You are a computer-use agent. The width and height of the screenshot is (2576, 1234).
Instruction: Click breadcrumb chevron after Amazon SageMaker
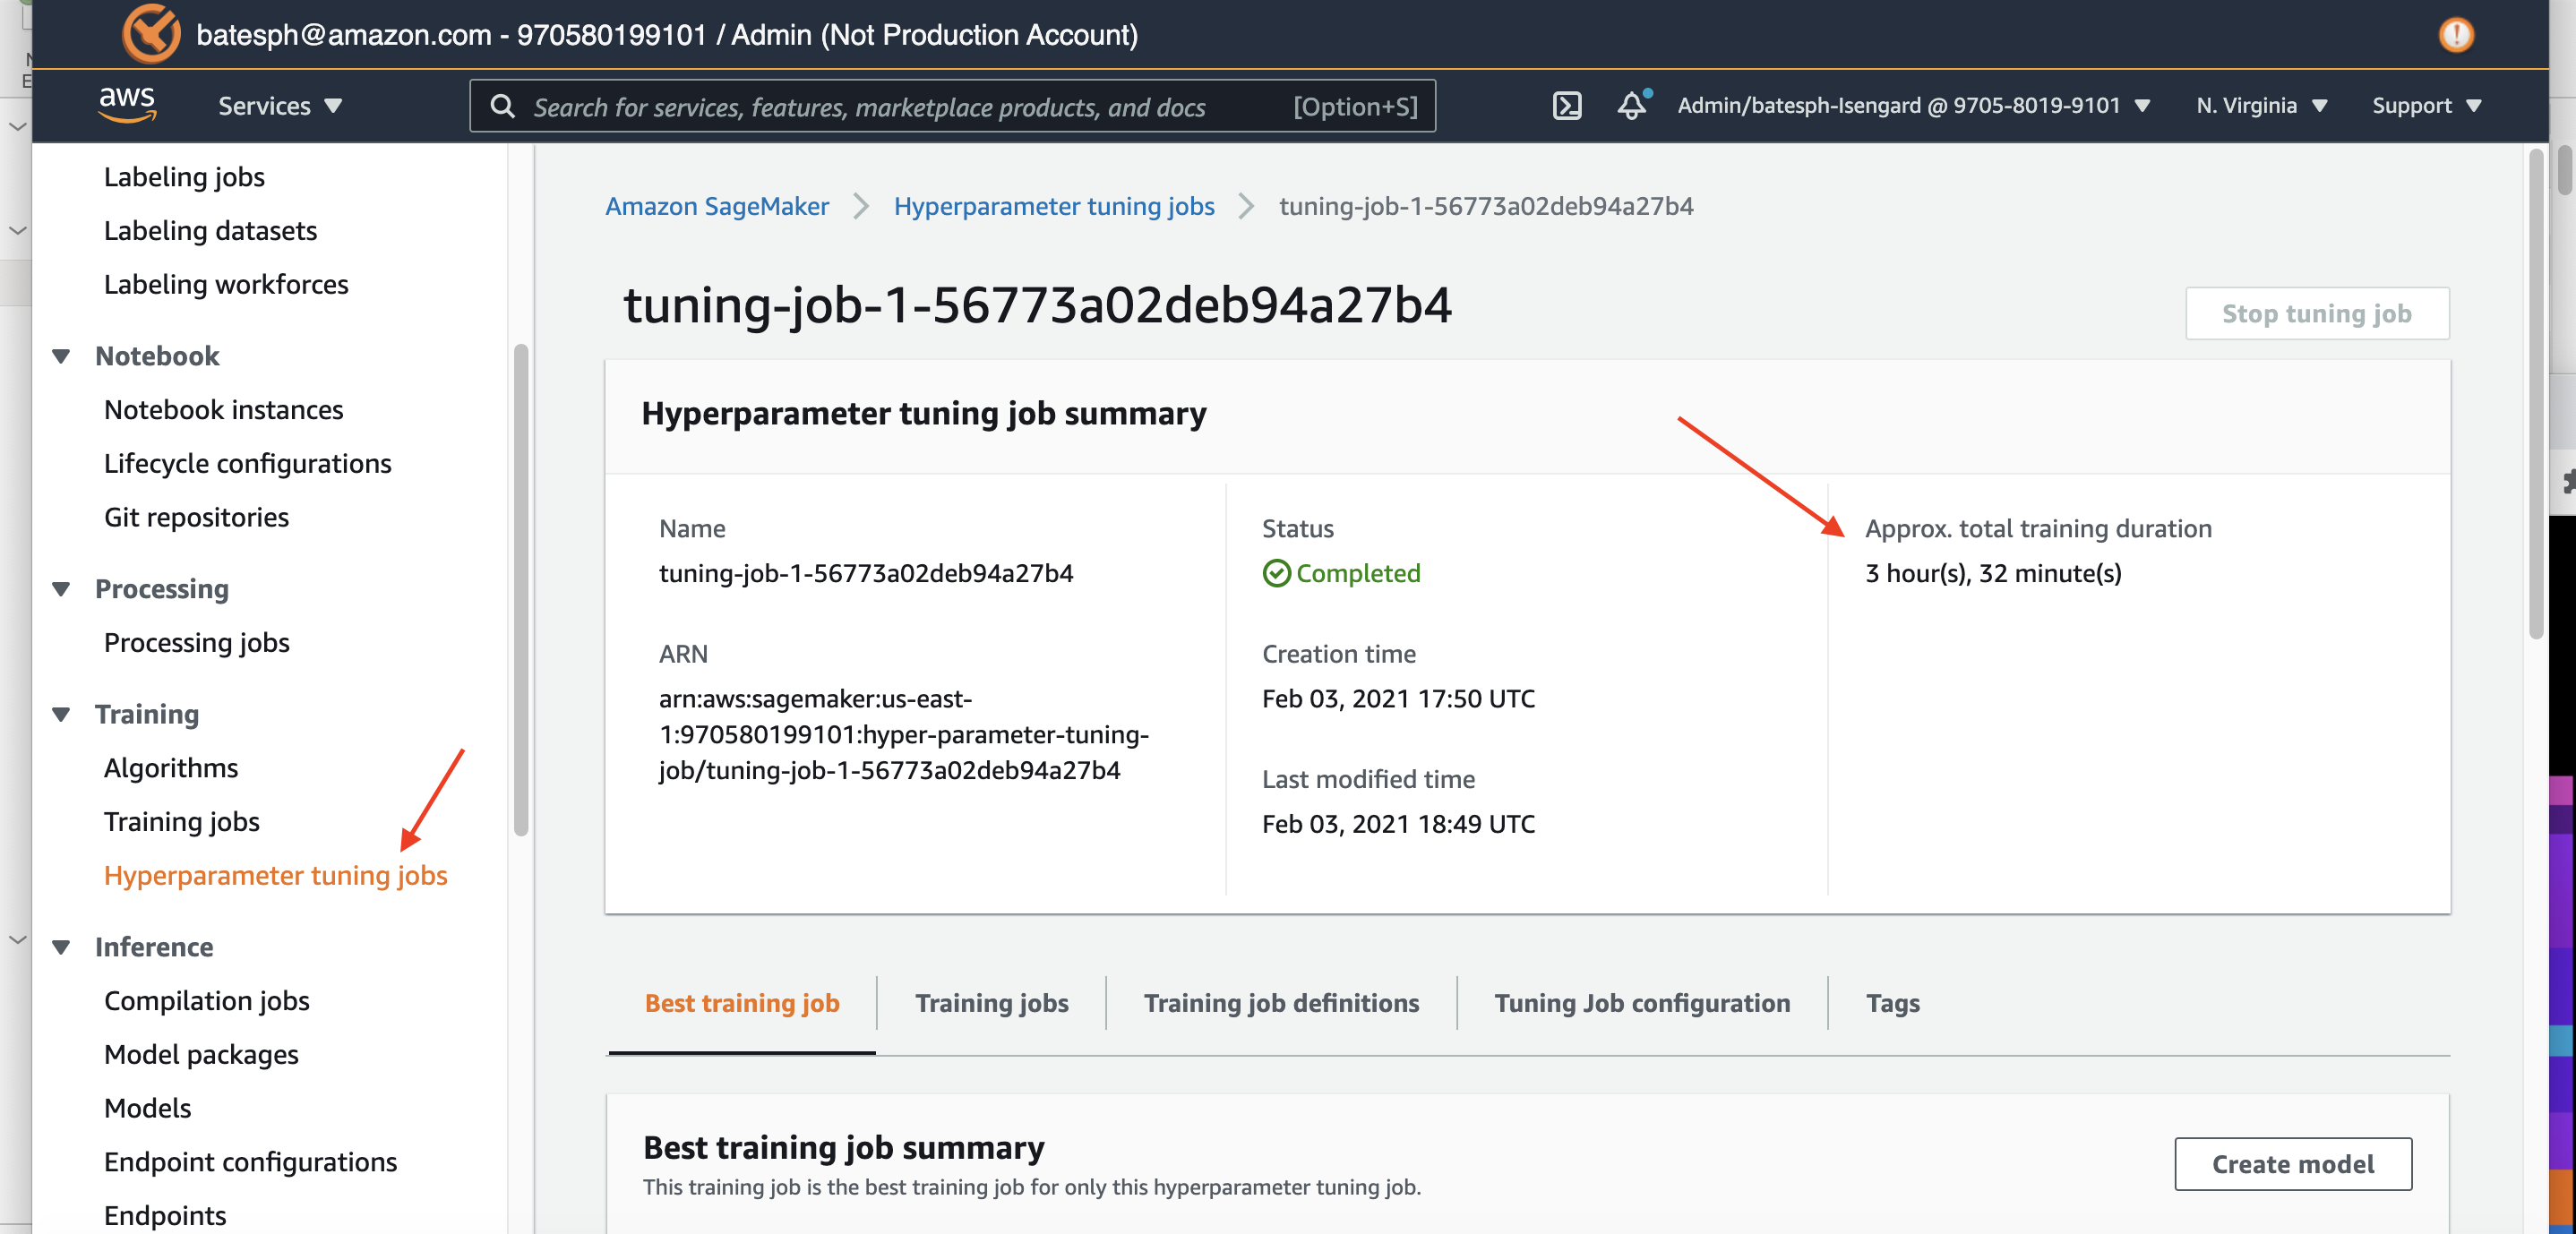pos(861,206)
